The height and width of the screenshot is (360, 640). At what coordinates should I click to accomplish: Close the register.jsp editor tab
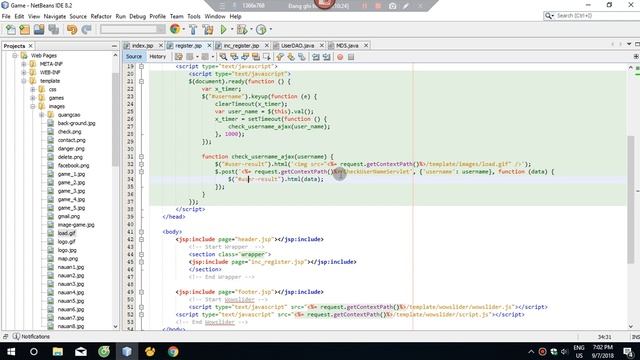(209, 45)
